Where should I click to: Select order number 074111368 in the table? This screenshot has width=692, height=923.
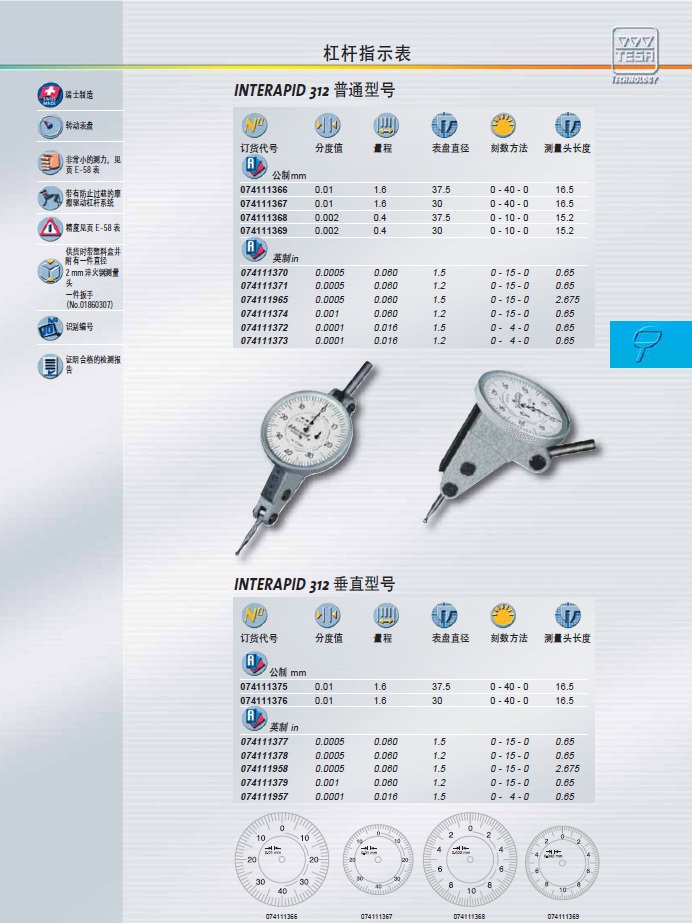click(264, 218)
